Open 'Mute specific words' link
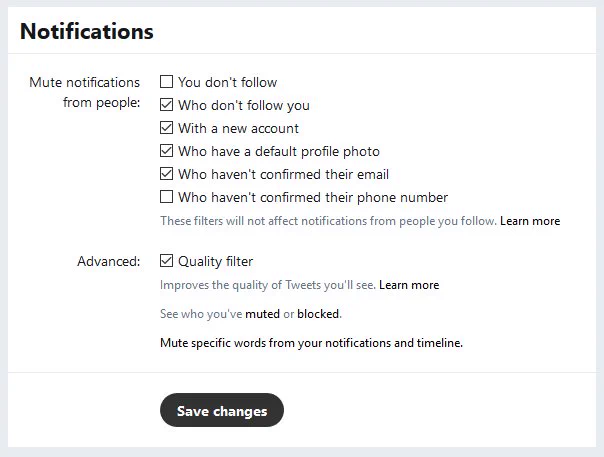Viewport: 604px width, 457px height. pyautogui.click(x=311, y=343)
